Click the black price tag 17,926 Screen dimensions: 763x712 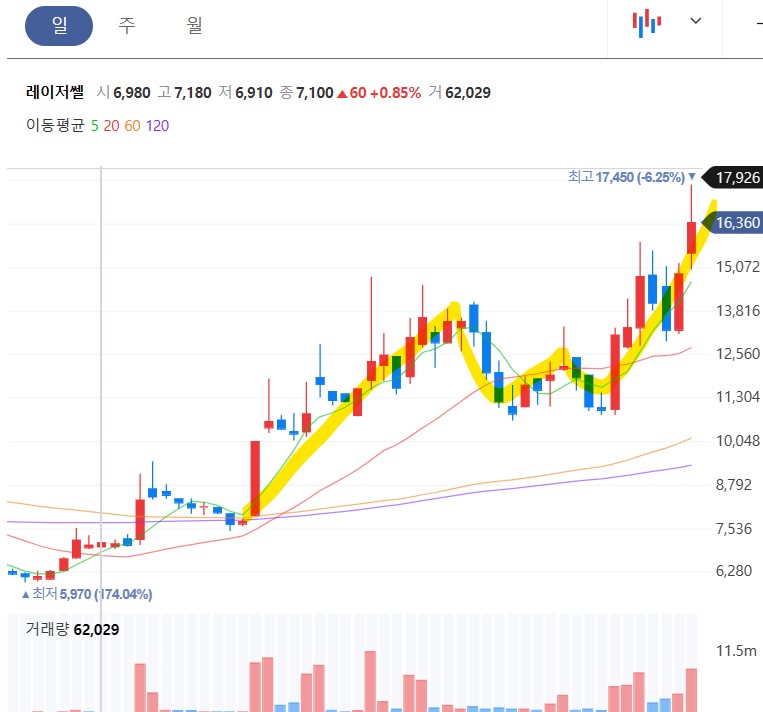732,178
